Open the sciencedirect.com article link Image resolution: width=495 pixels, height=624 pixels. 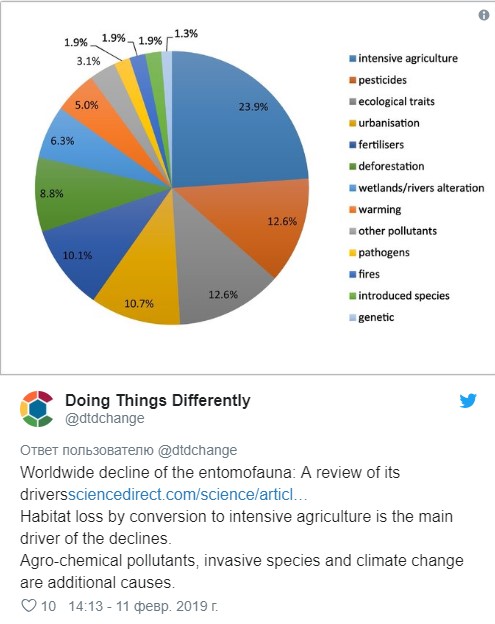(187, 494)
